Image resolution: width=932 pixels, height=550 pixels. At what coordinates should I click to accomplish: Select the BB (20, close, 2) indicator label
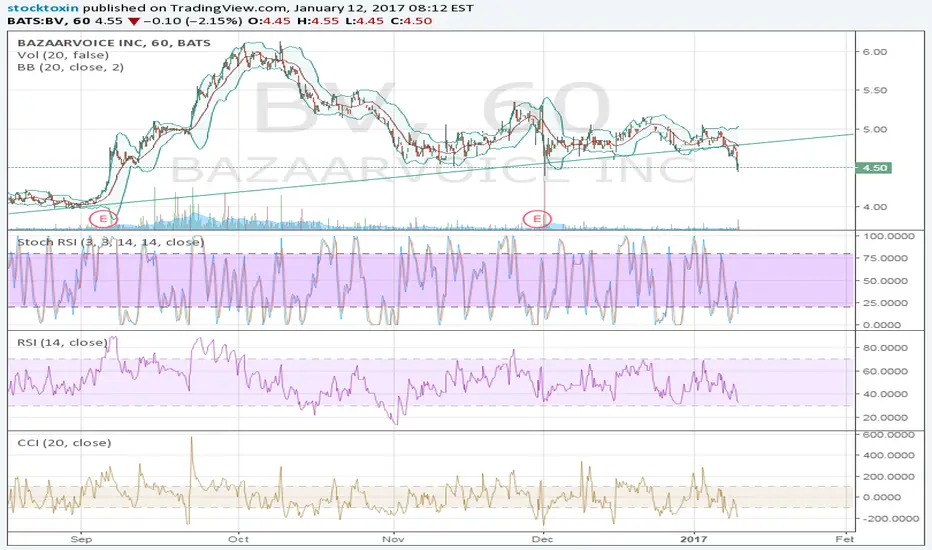71,67
